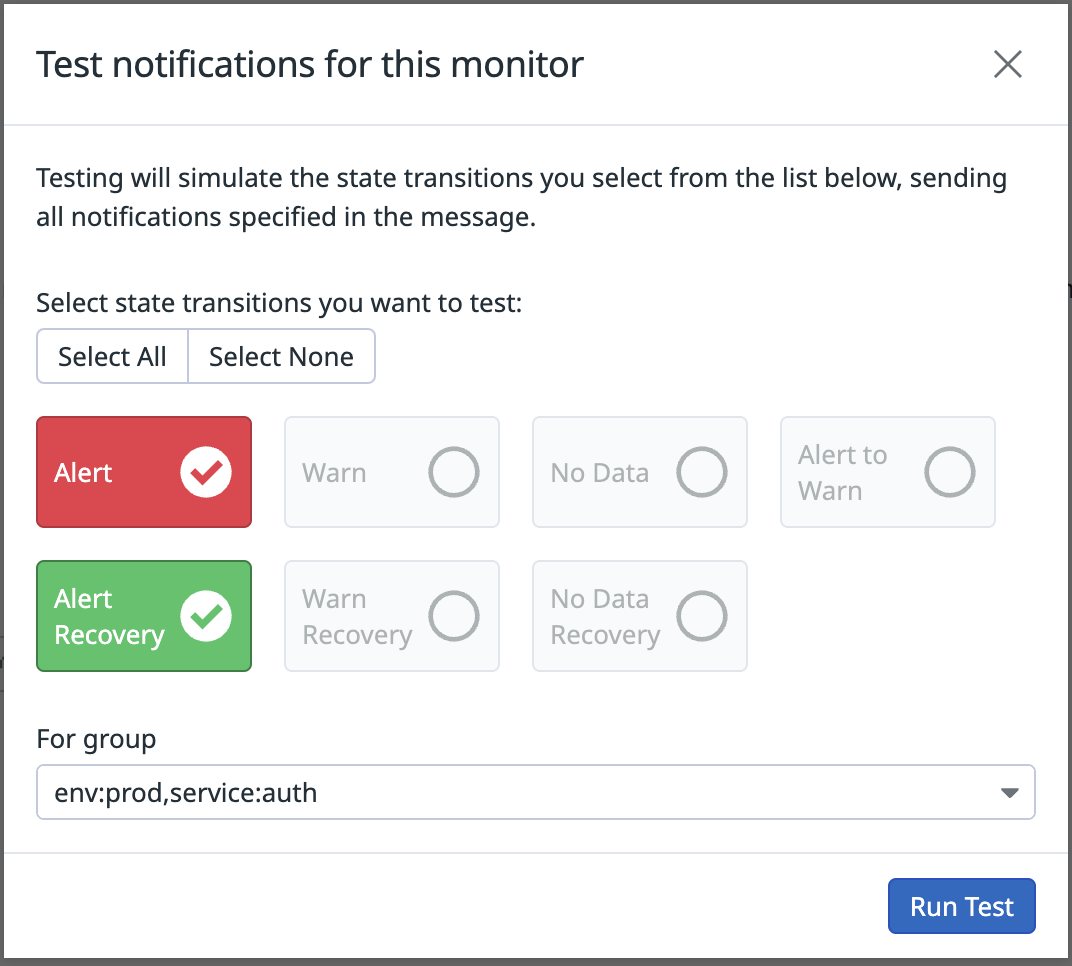Click the dropdown arrow next to env:prod,service:auth

pyautogui.click(x=1009, y=791)
